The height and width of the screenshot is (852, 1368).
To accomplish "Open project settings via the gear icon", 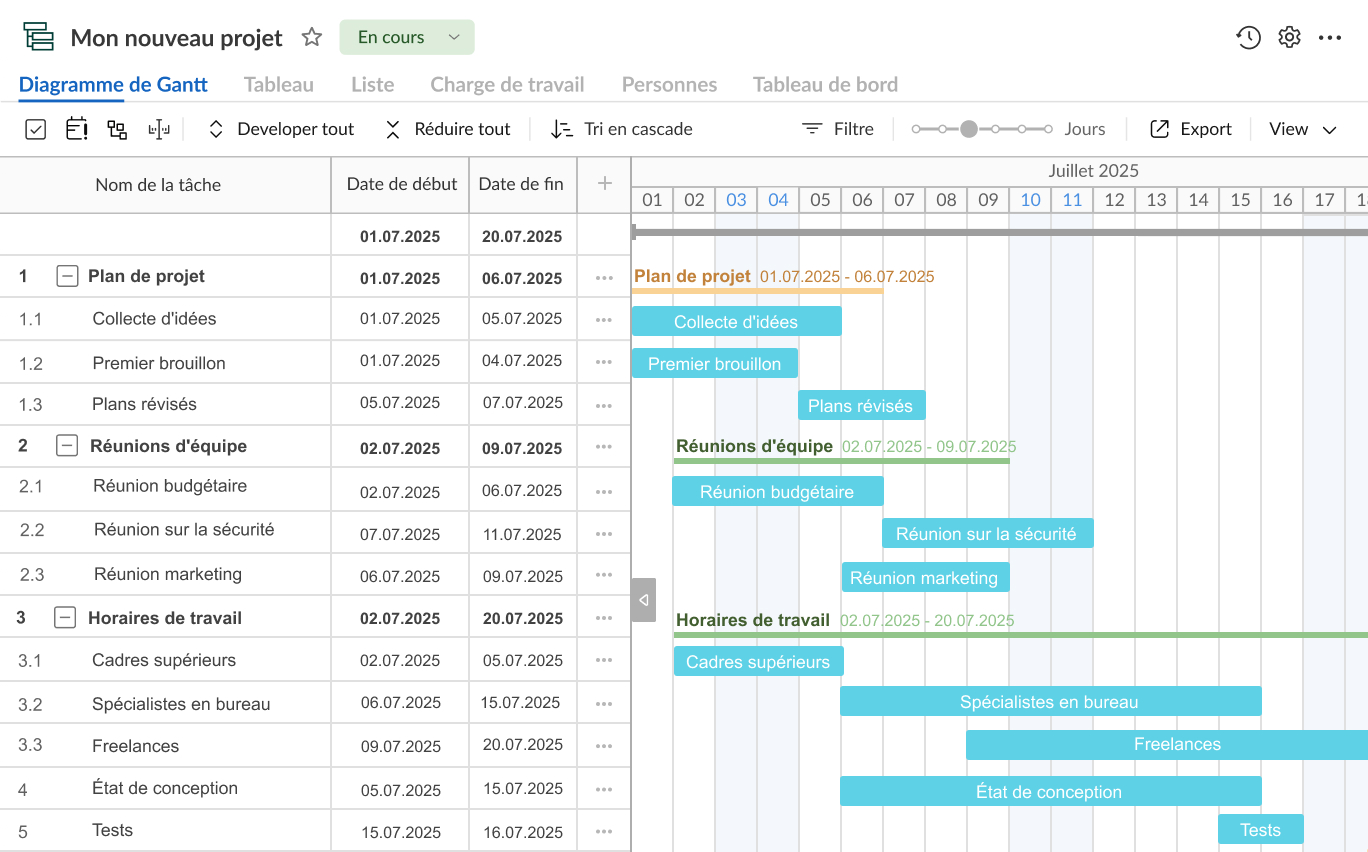I will coord(1289,37).
